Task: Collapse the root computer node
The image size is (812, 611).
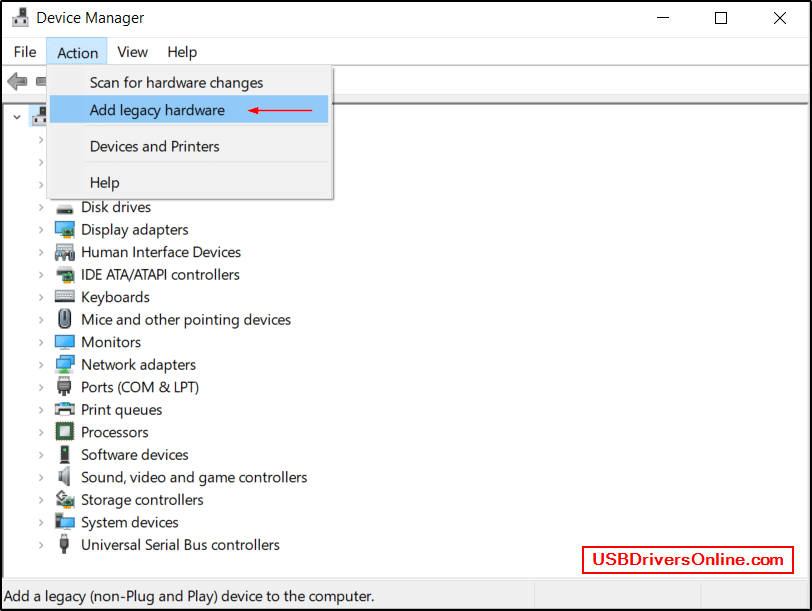Action: click(x=17, y=116)
